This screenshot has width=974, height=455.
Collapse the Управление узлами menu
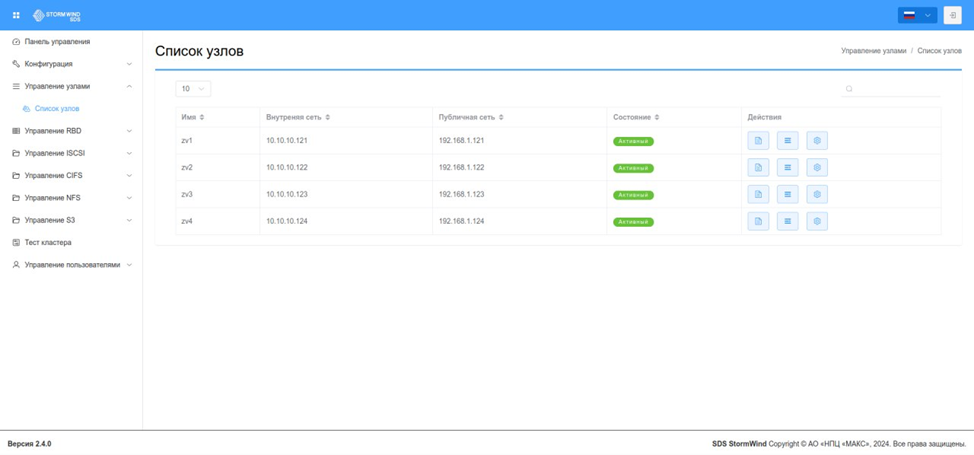(71, 86)
